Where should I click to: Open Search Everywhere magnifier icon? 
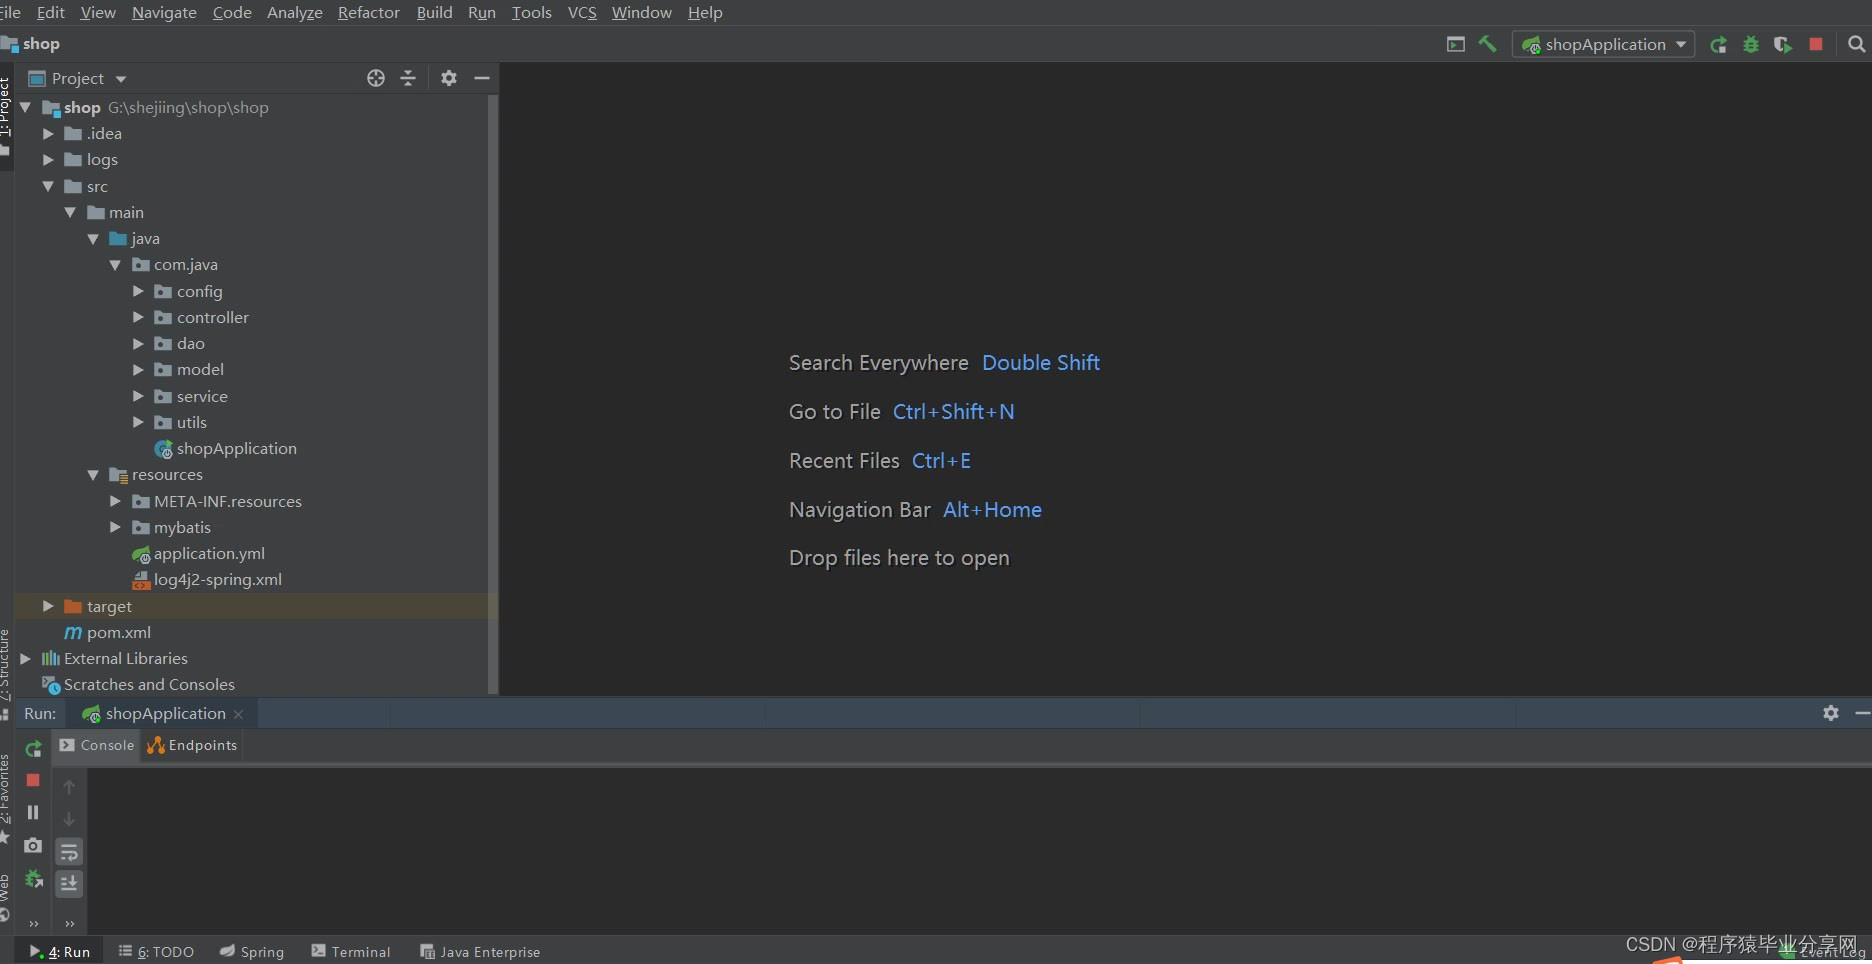(1857, 44)
